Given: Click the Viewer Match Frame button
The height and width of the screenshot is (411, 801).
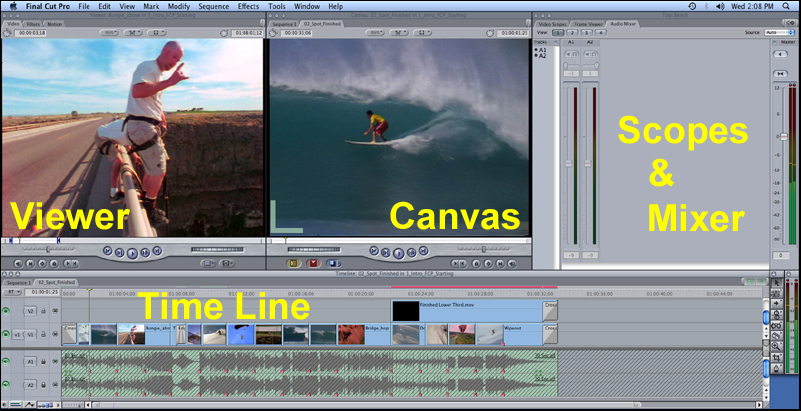Looking at the screenshot, I should pos(18,264).
